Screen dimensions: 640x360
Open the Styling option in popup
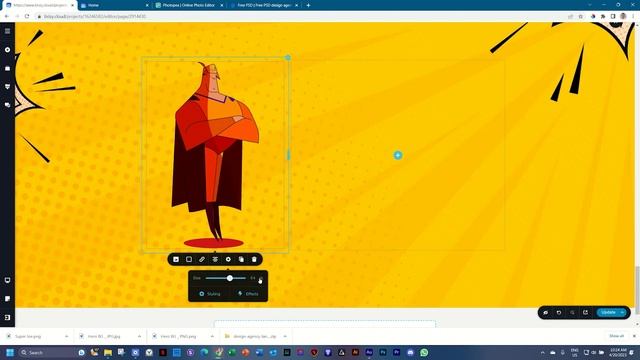(x=209, y=294)
